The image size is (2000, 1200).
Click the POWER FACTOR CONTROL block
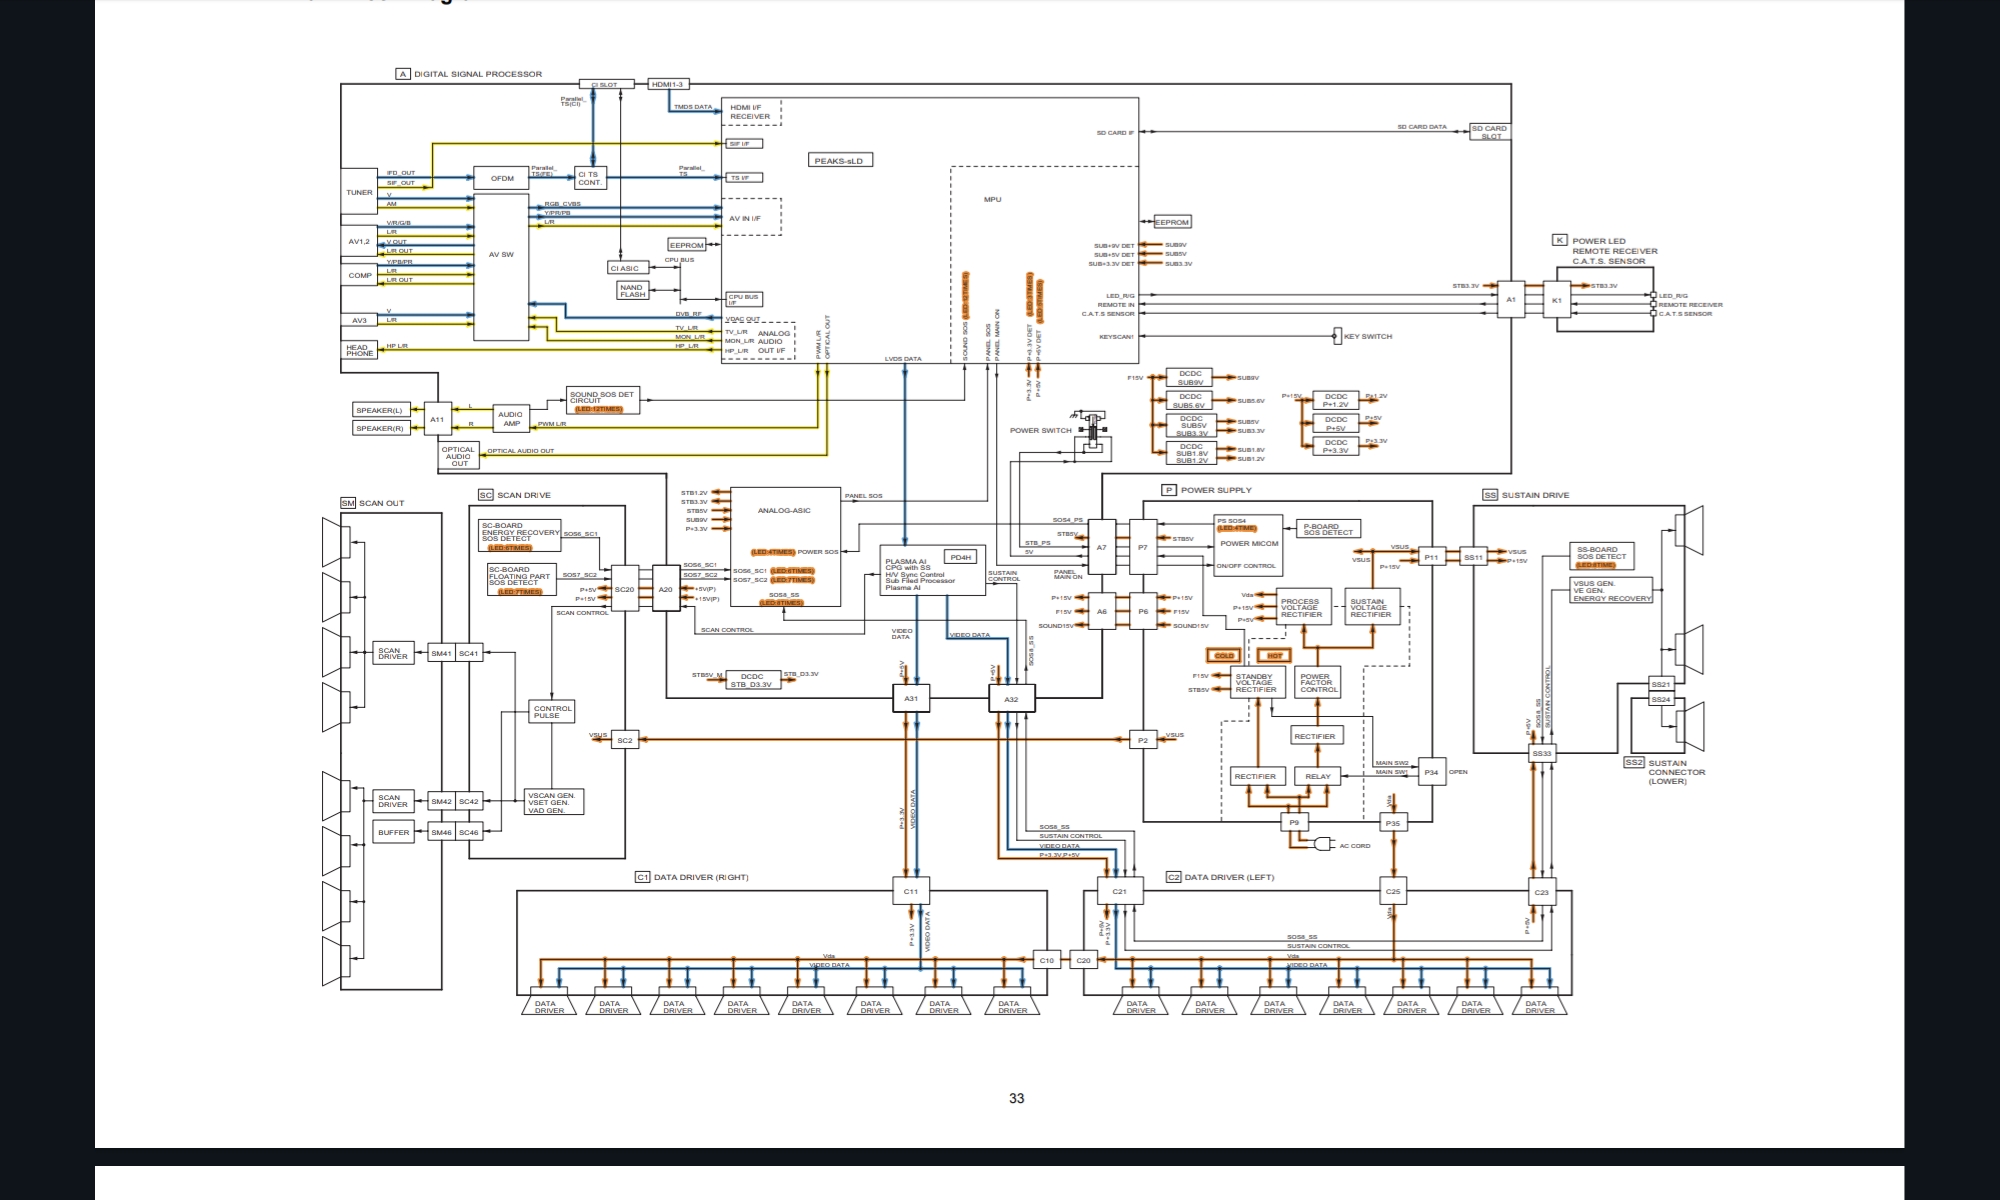1317,683
